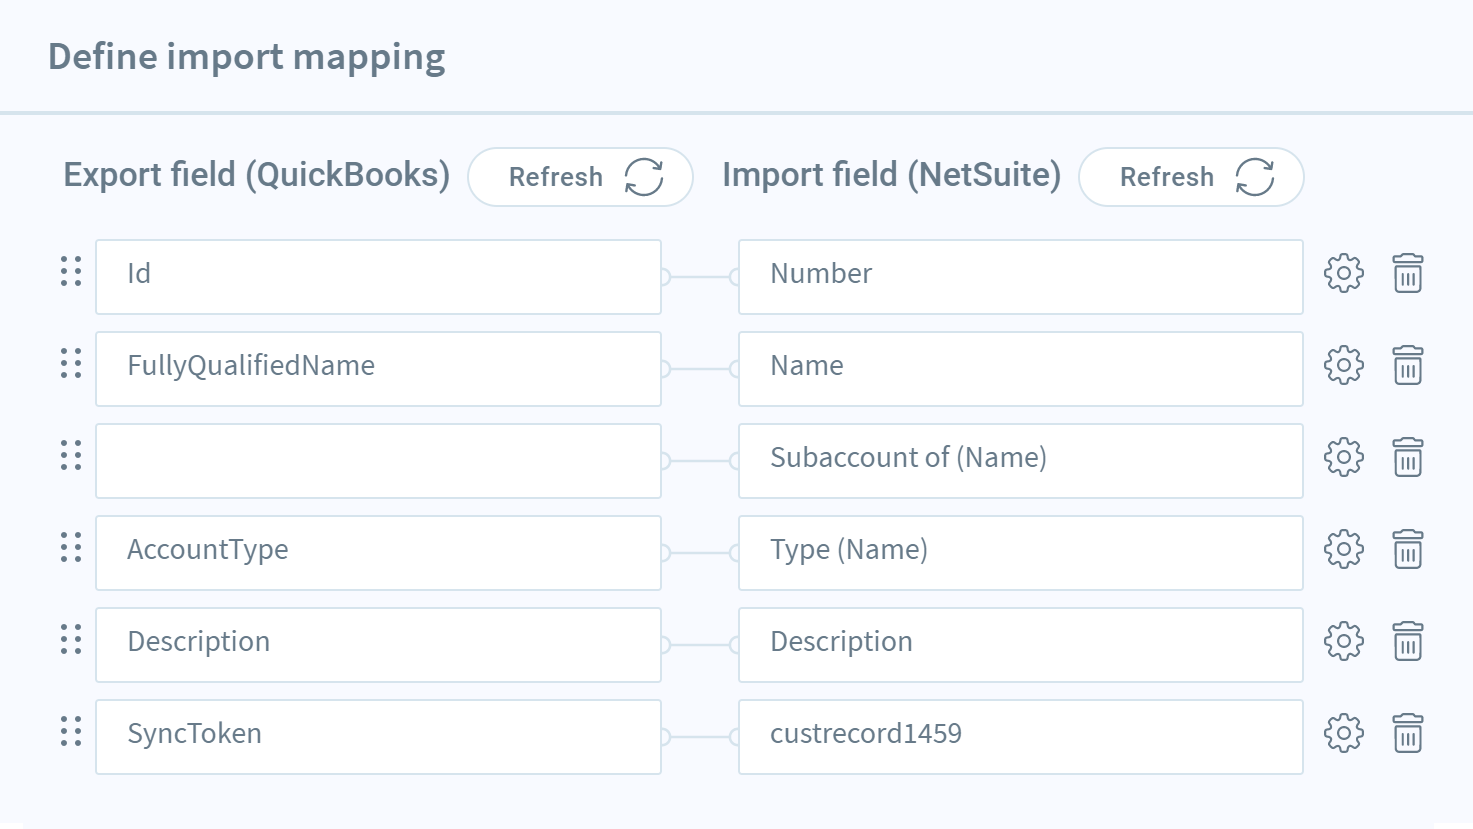The height and width of the screenshot is (829, 1473).
Task: Refresh the QuickBooks export fields
Action: click(580, 177)
